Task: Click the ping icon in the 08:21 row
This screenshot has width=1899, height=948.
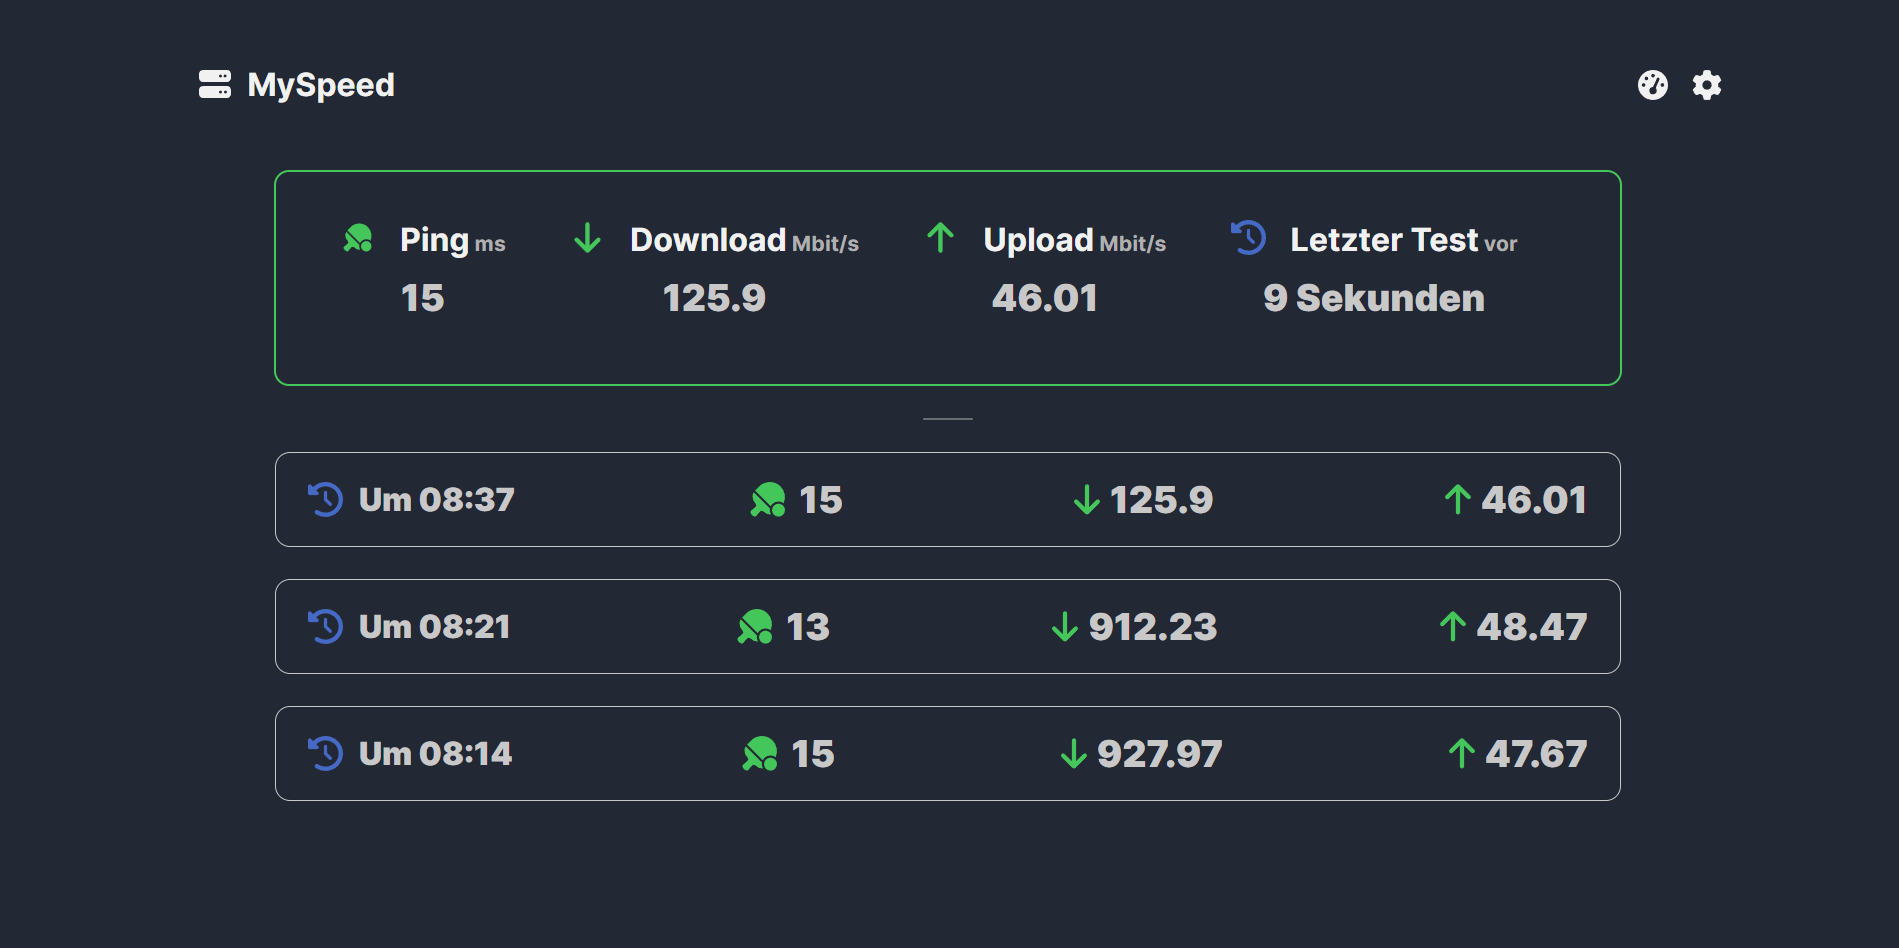Action: coord(755,627)
